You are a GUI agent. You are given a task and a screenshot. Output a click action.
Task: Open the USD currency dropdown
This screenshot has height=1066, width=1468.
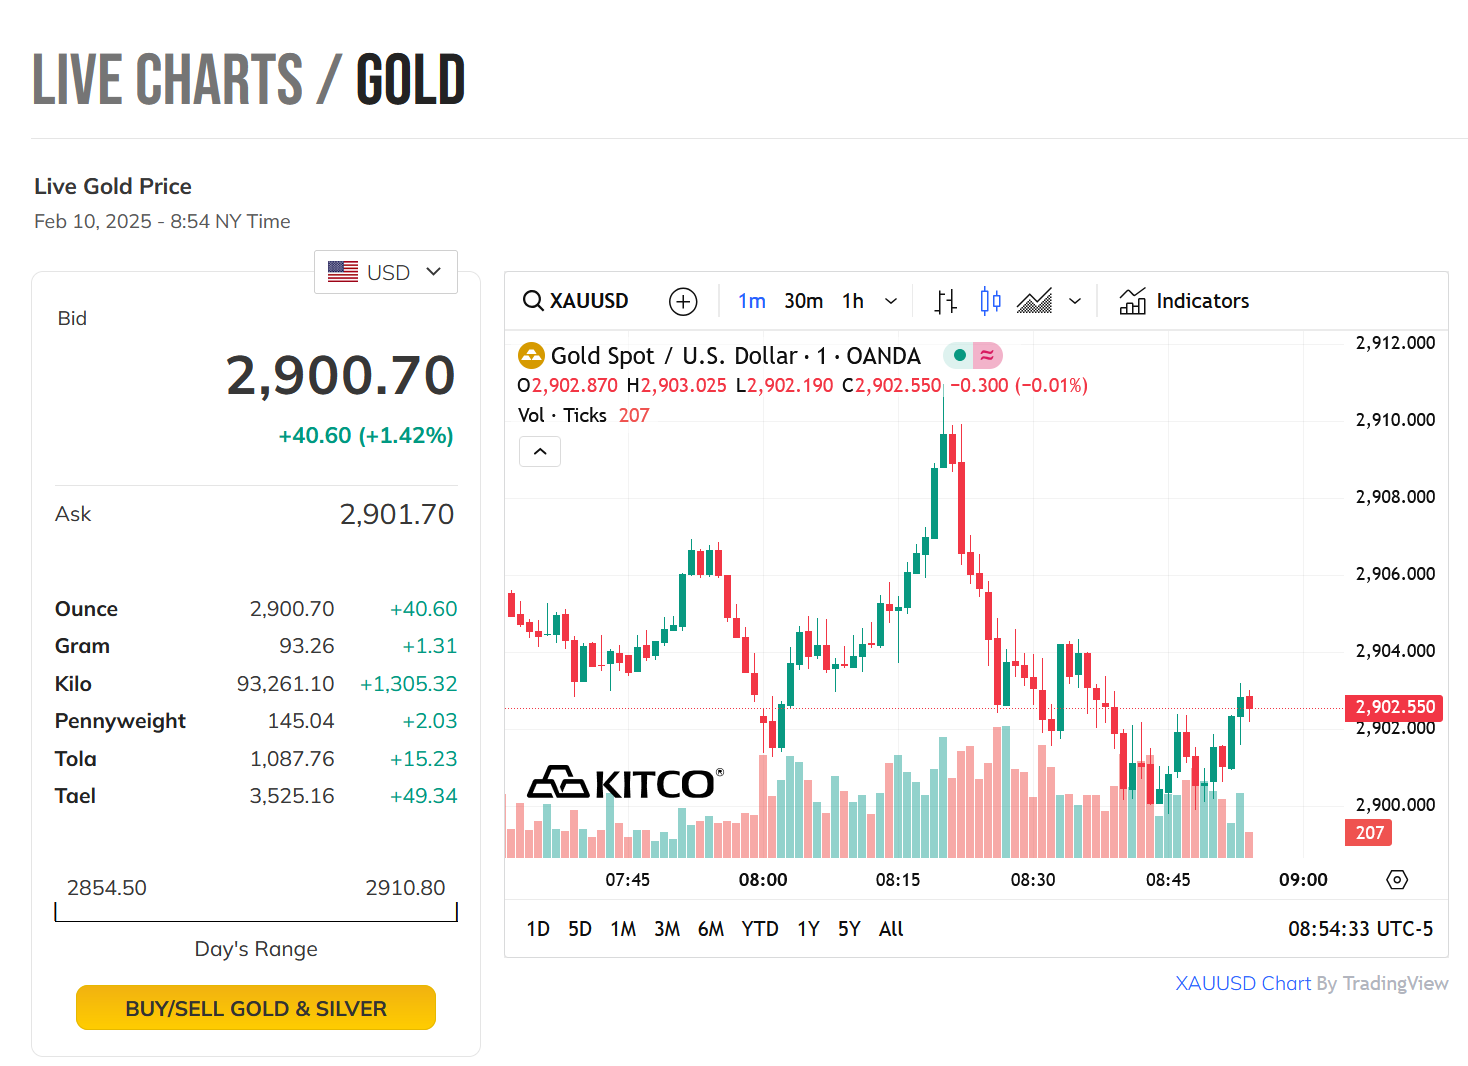[x=386, y=272]
